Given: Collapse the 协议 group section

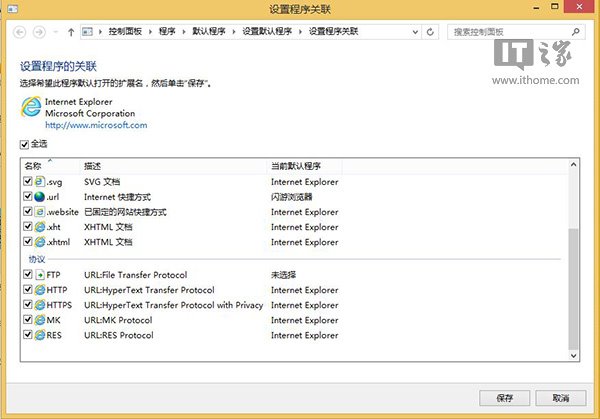Looking at the screenshot, I should pos(34,260).
